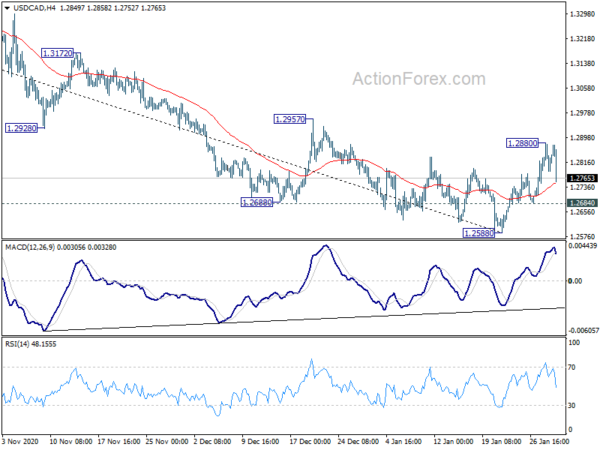Click the 17 Dec 00:00 time label
Viewport: 600px width, 450px height.
(310, 441)
